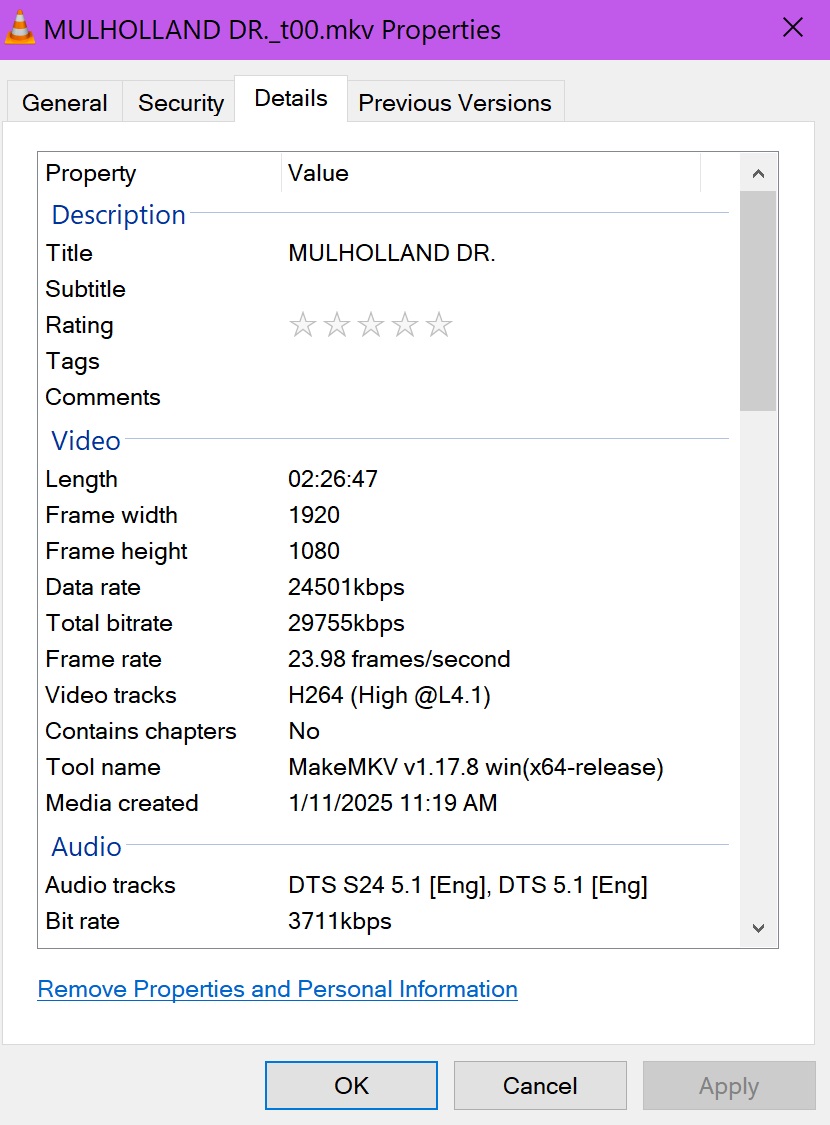Click the Comments property label
This screenshot has width=830, height=1125.
(x=103, y=397)
